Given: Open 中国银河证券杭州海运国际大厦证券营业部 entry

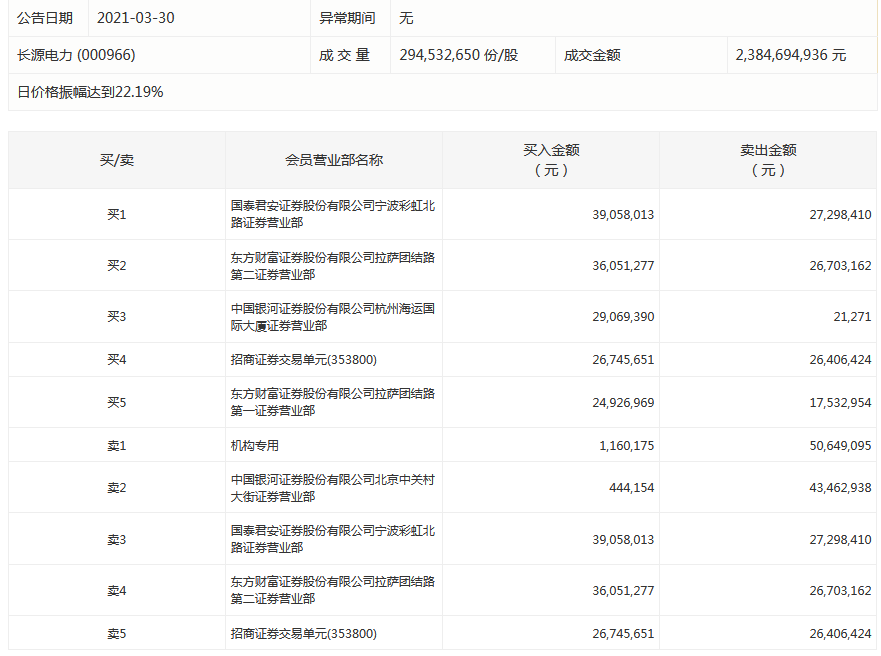Looking at the screenshot, I should point(332,317).
